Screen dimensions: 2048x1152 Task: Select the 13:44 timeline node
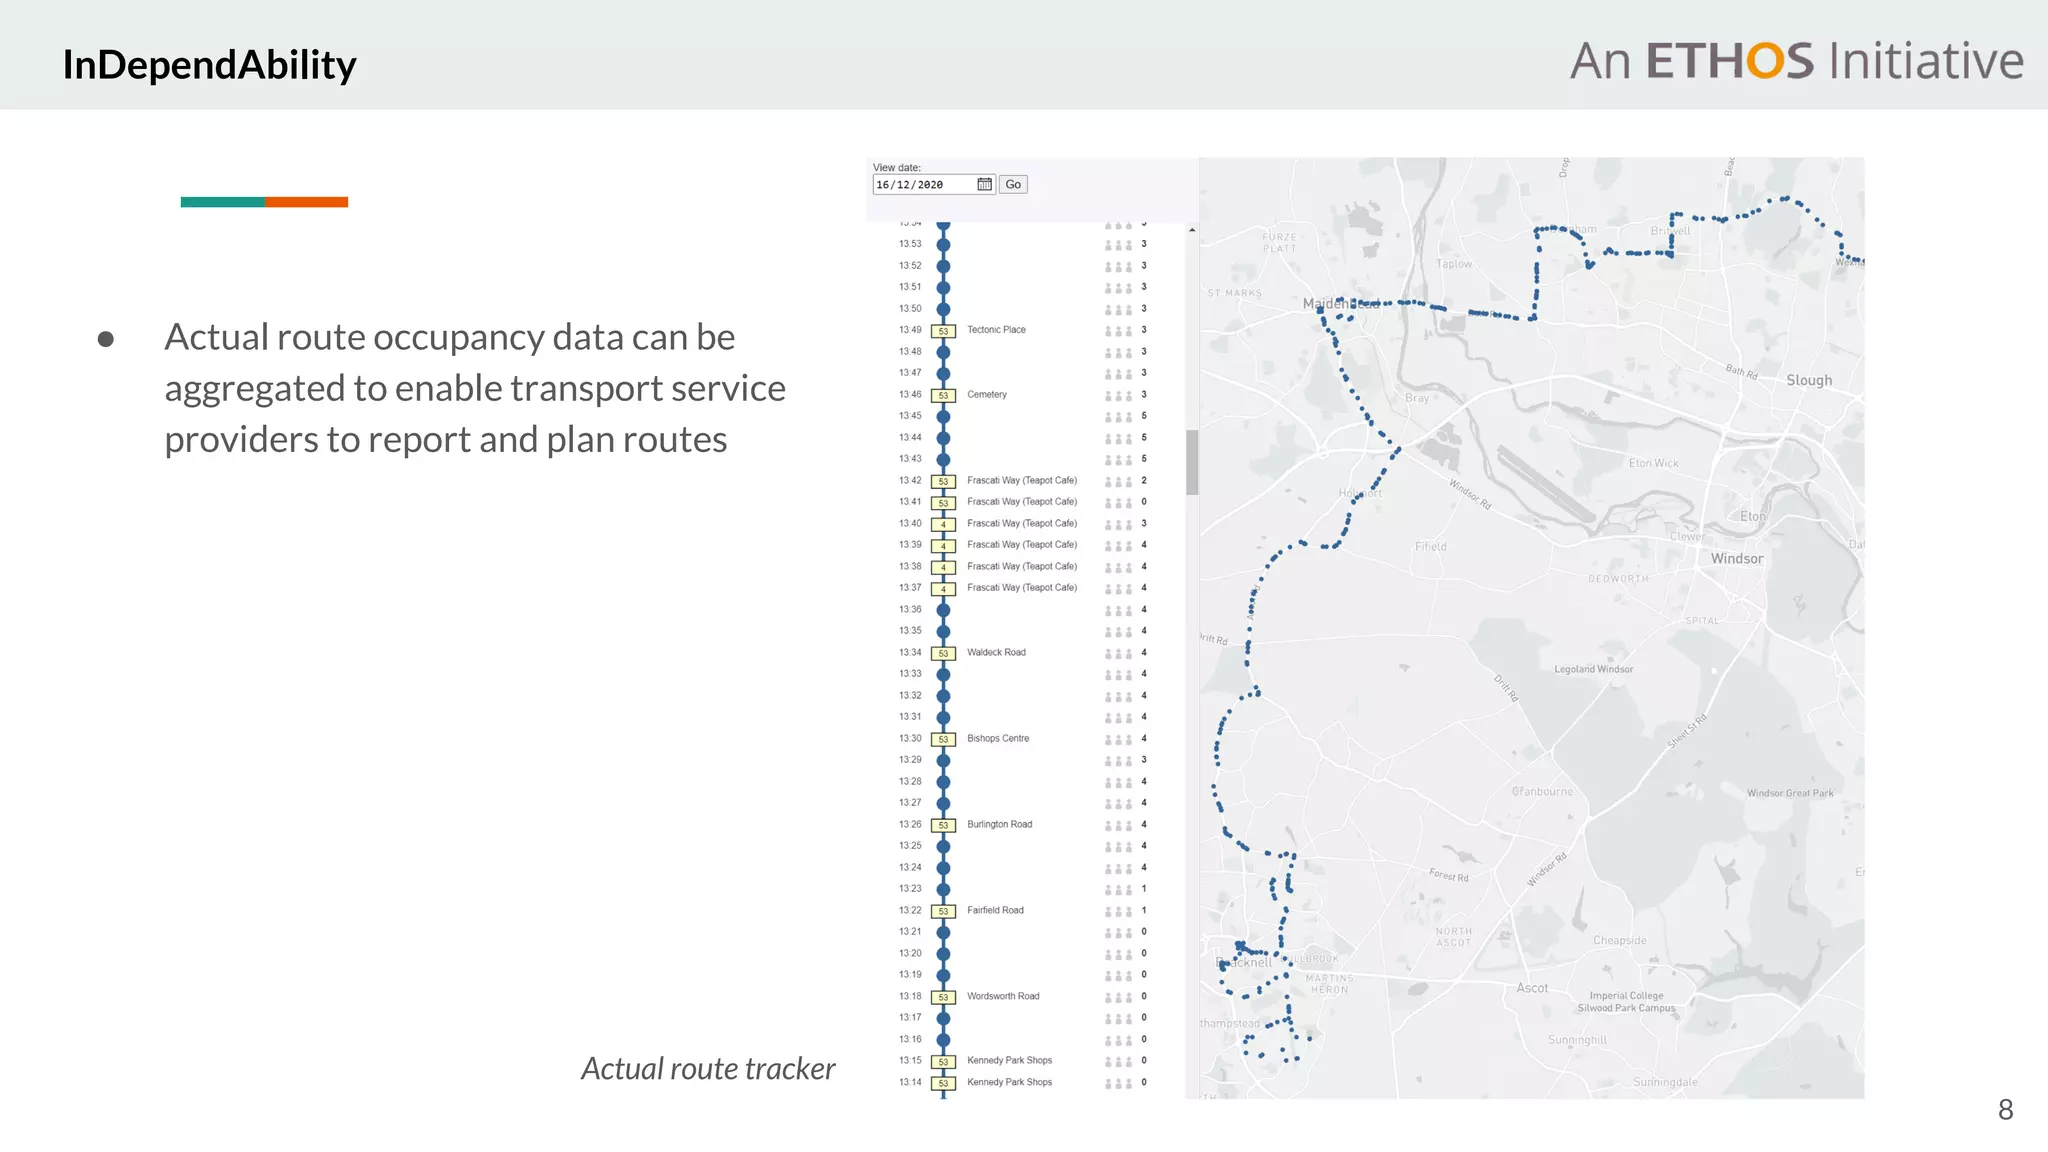(943, 438)
